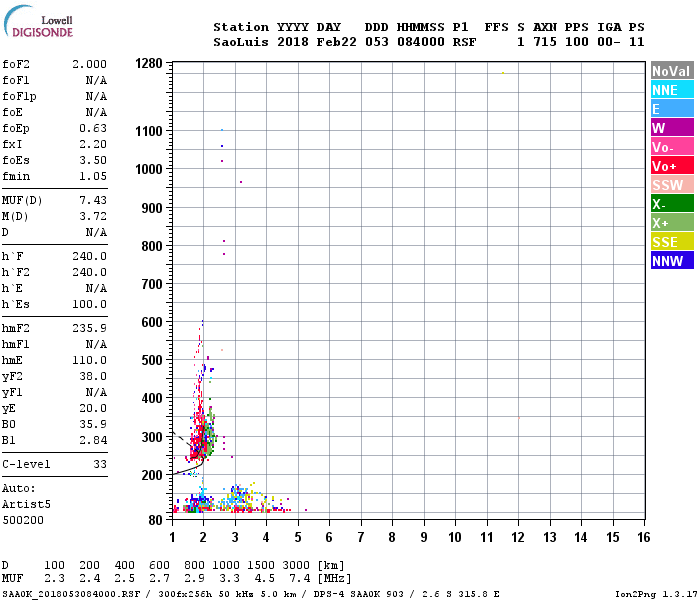Click the 10 MHz frequency axis label
This screenshot has width=700, height=600.
[455, 537]
